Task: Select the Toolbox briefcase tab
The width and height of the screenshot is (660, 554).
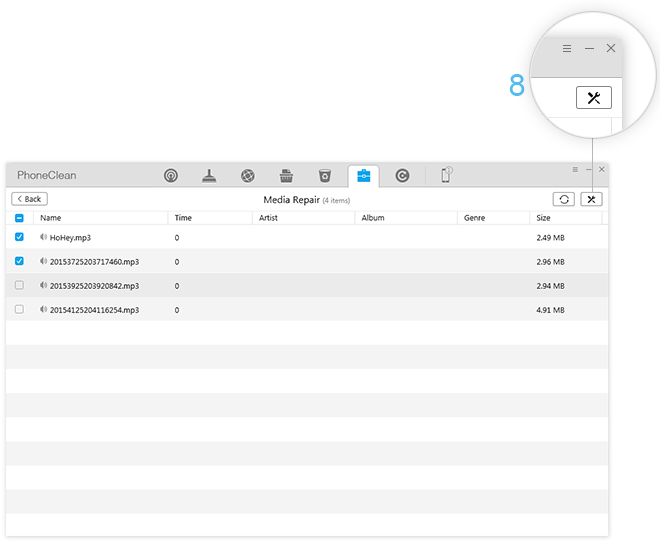Action: pos(363,176)
